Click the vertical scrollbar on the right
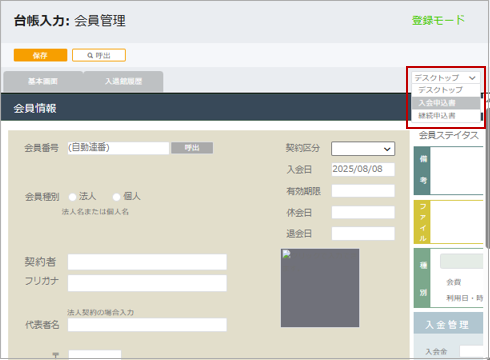Viewport: 490px width, 360px height. [x=488, y=178]
